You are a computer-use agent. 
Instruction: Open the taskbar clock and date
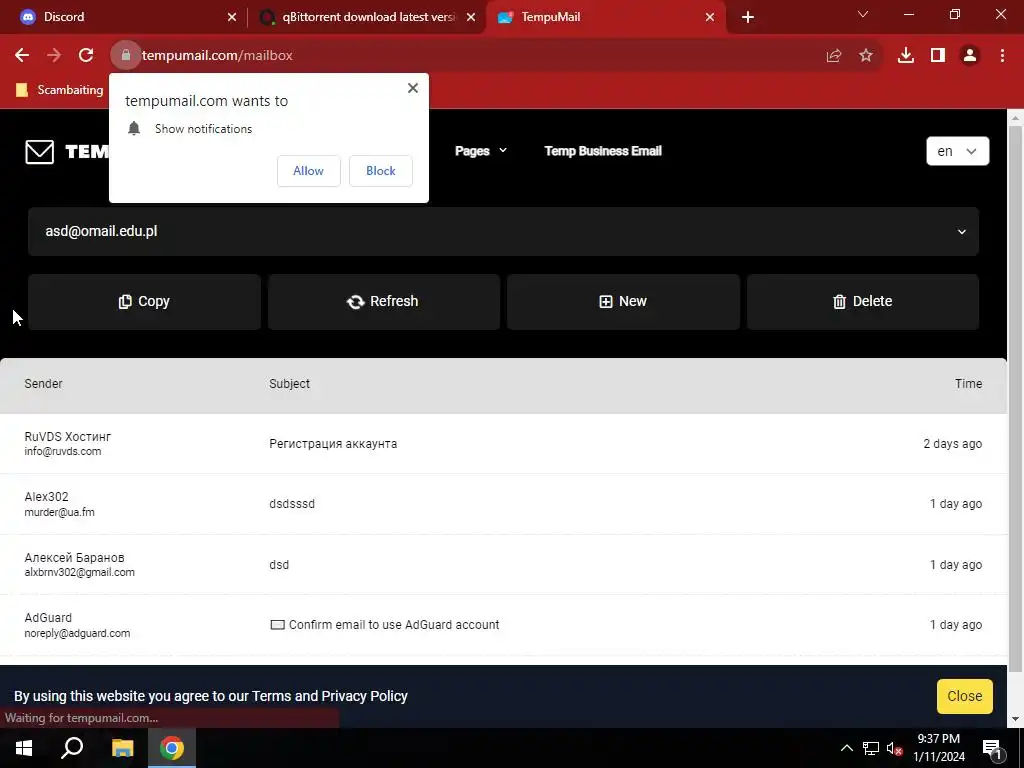[938, 748]
